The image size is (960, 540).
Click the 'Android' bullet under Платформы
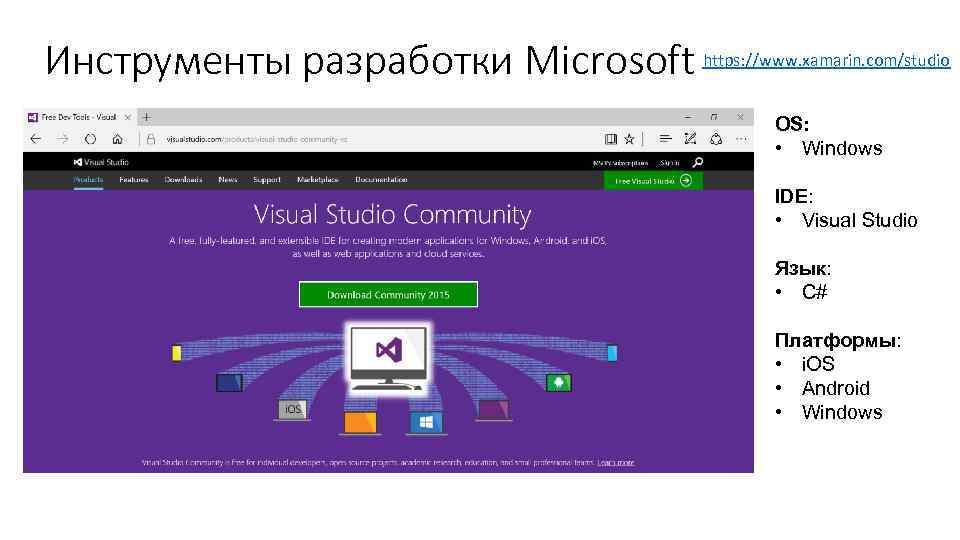click(836, 388)
